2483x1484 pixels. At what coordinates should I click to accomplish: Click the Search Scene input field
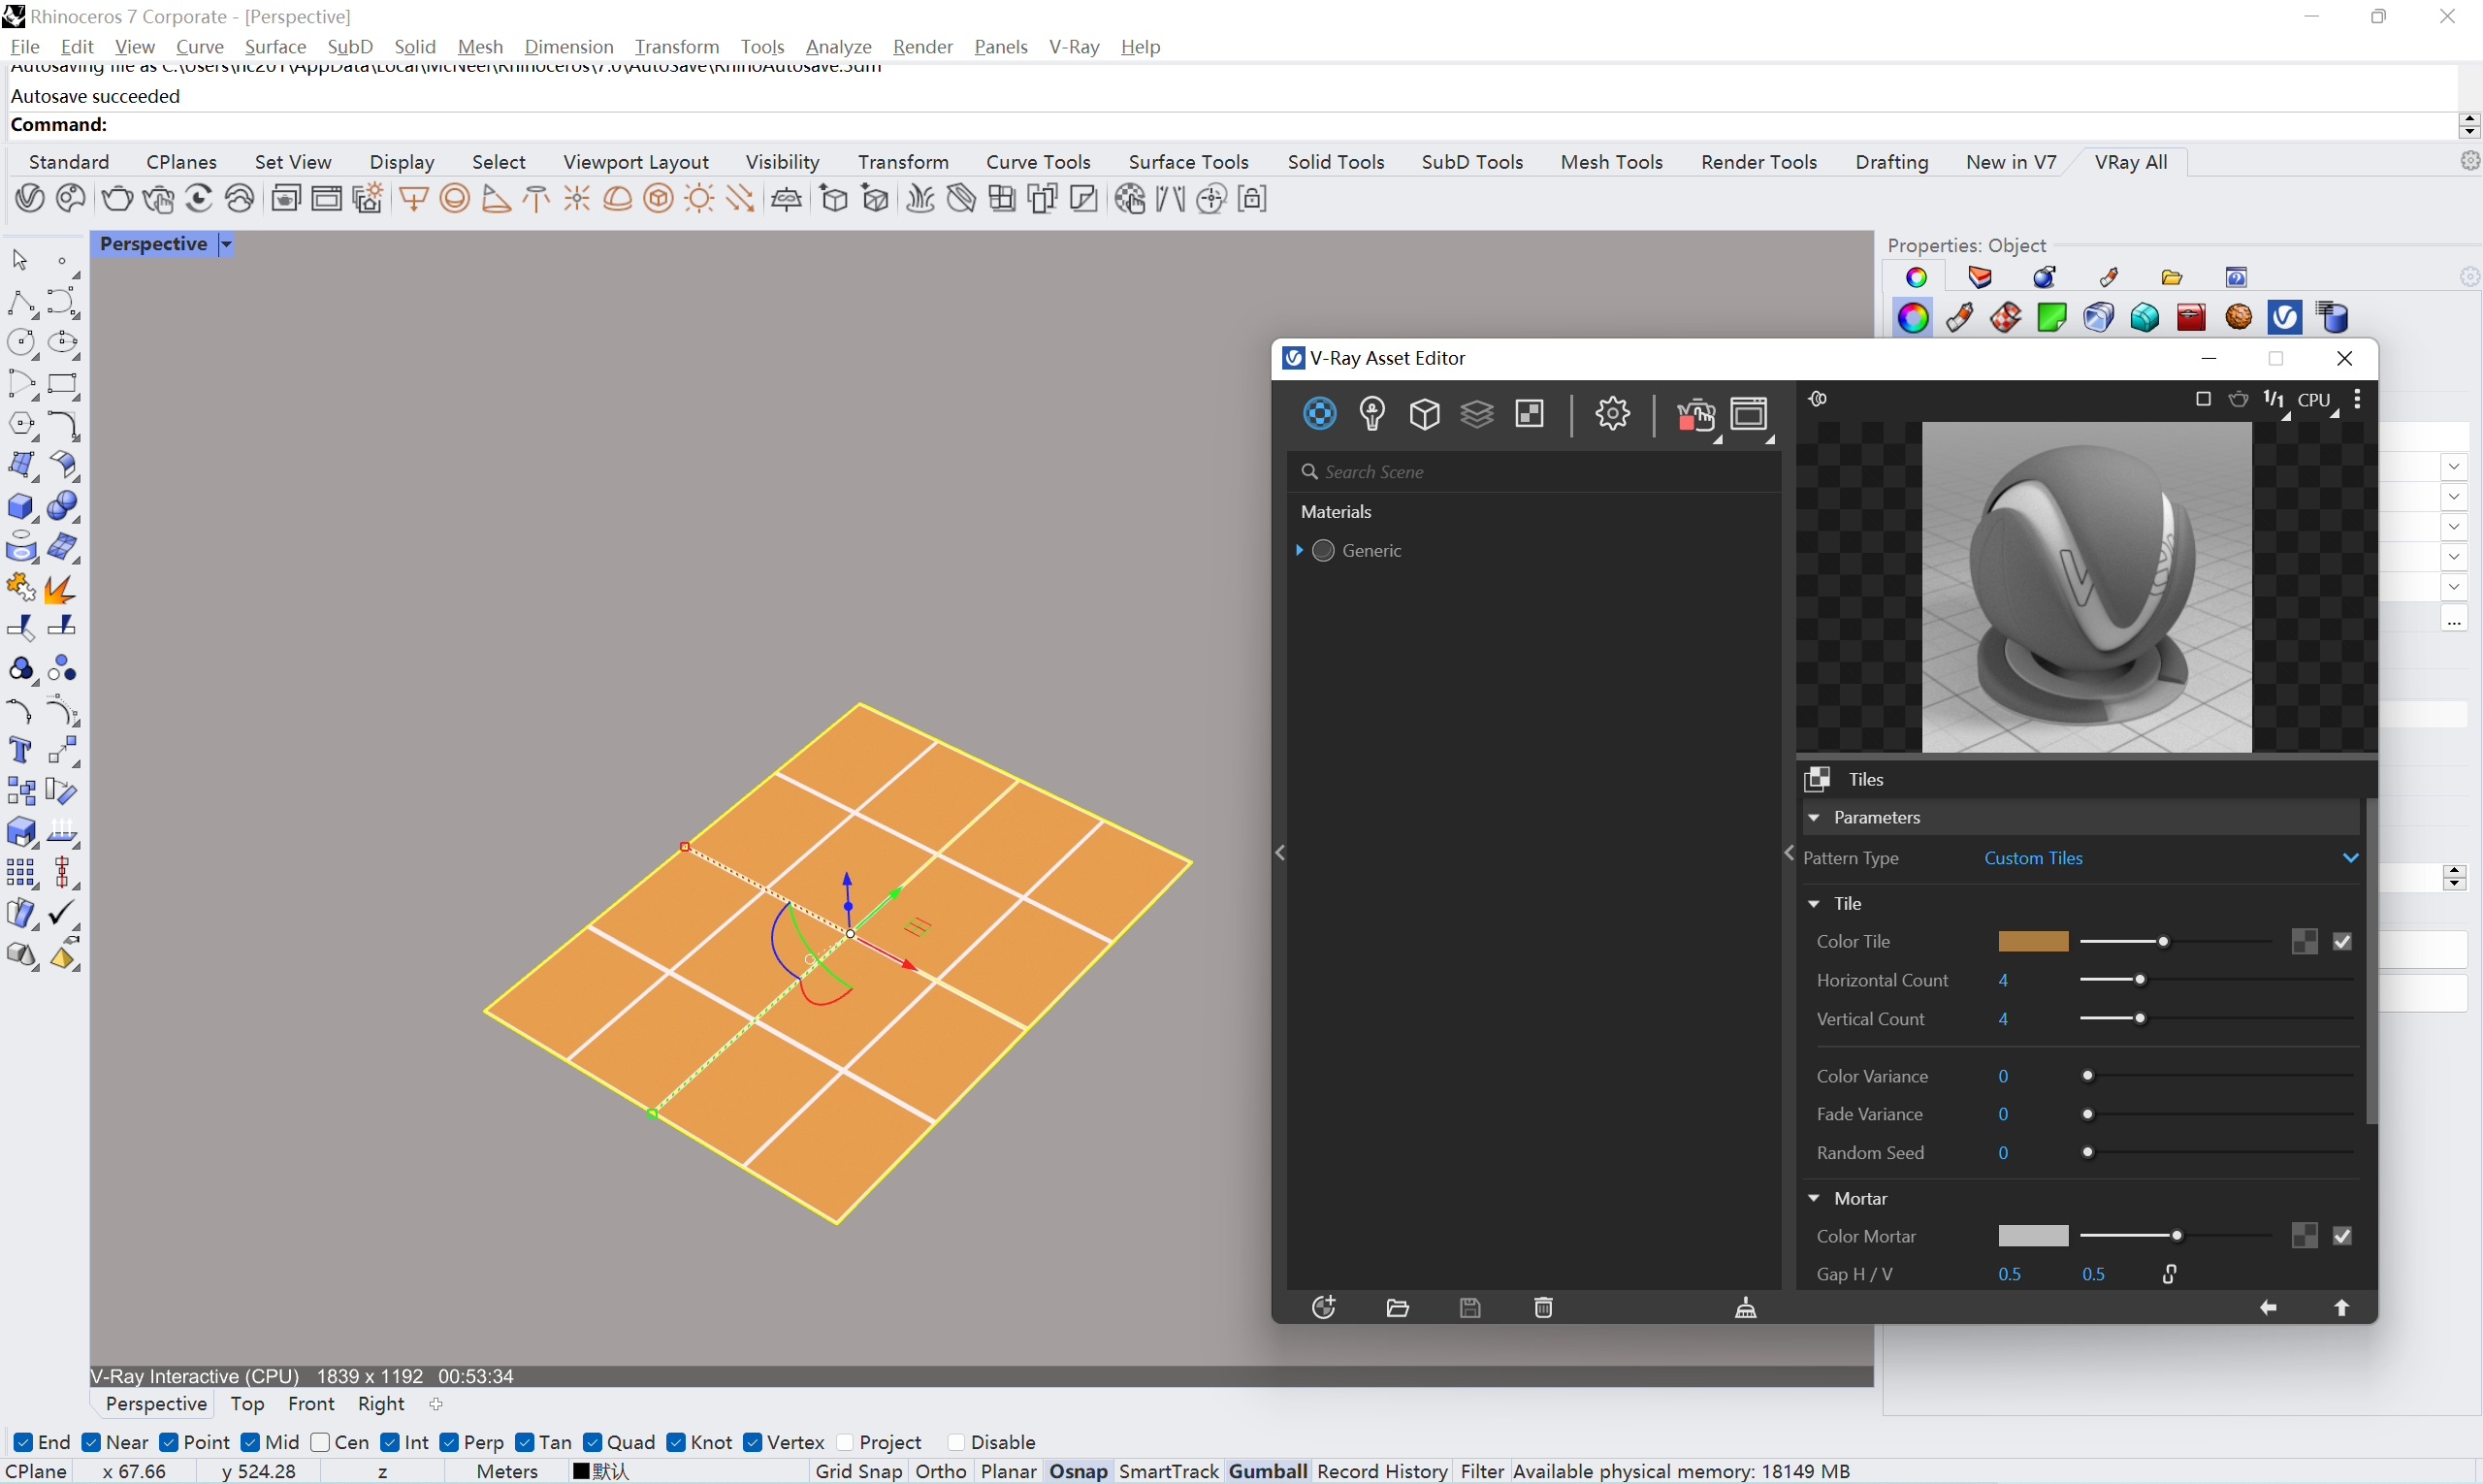[x=1535, y=471]
